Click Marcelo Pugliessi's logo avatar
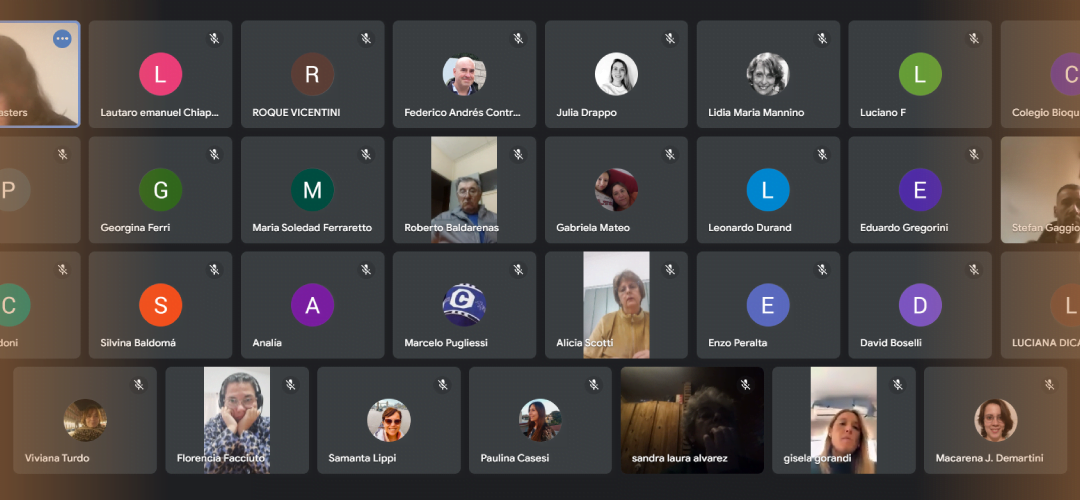 (464, 304)
